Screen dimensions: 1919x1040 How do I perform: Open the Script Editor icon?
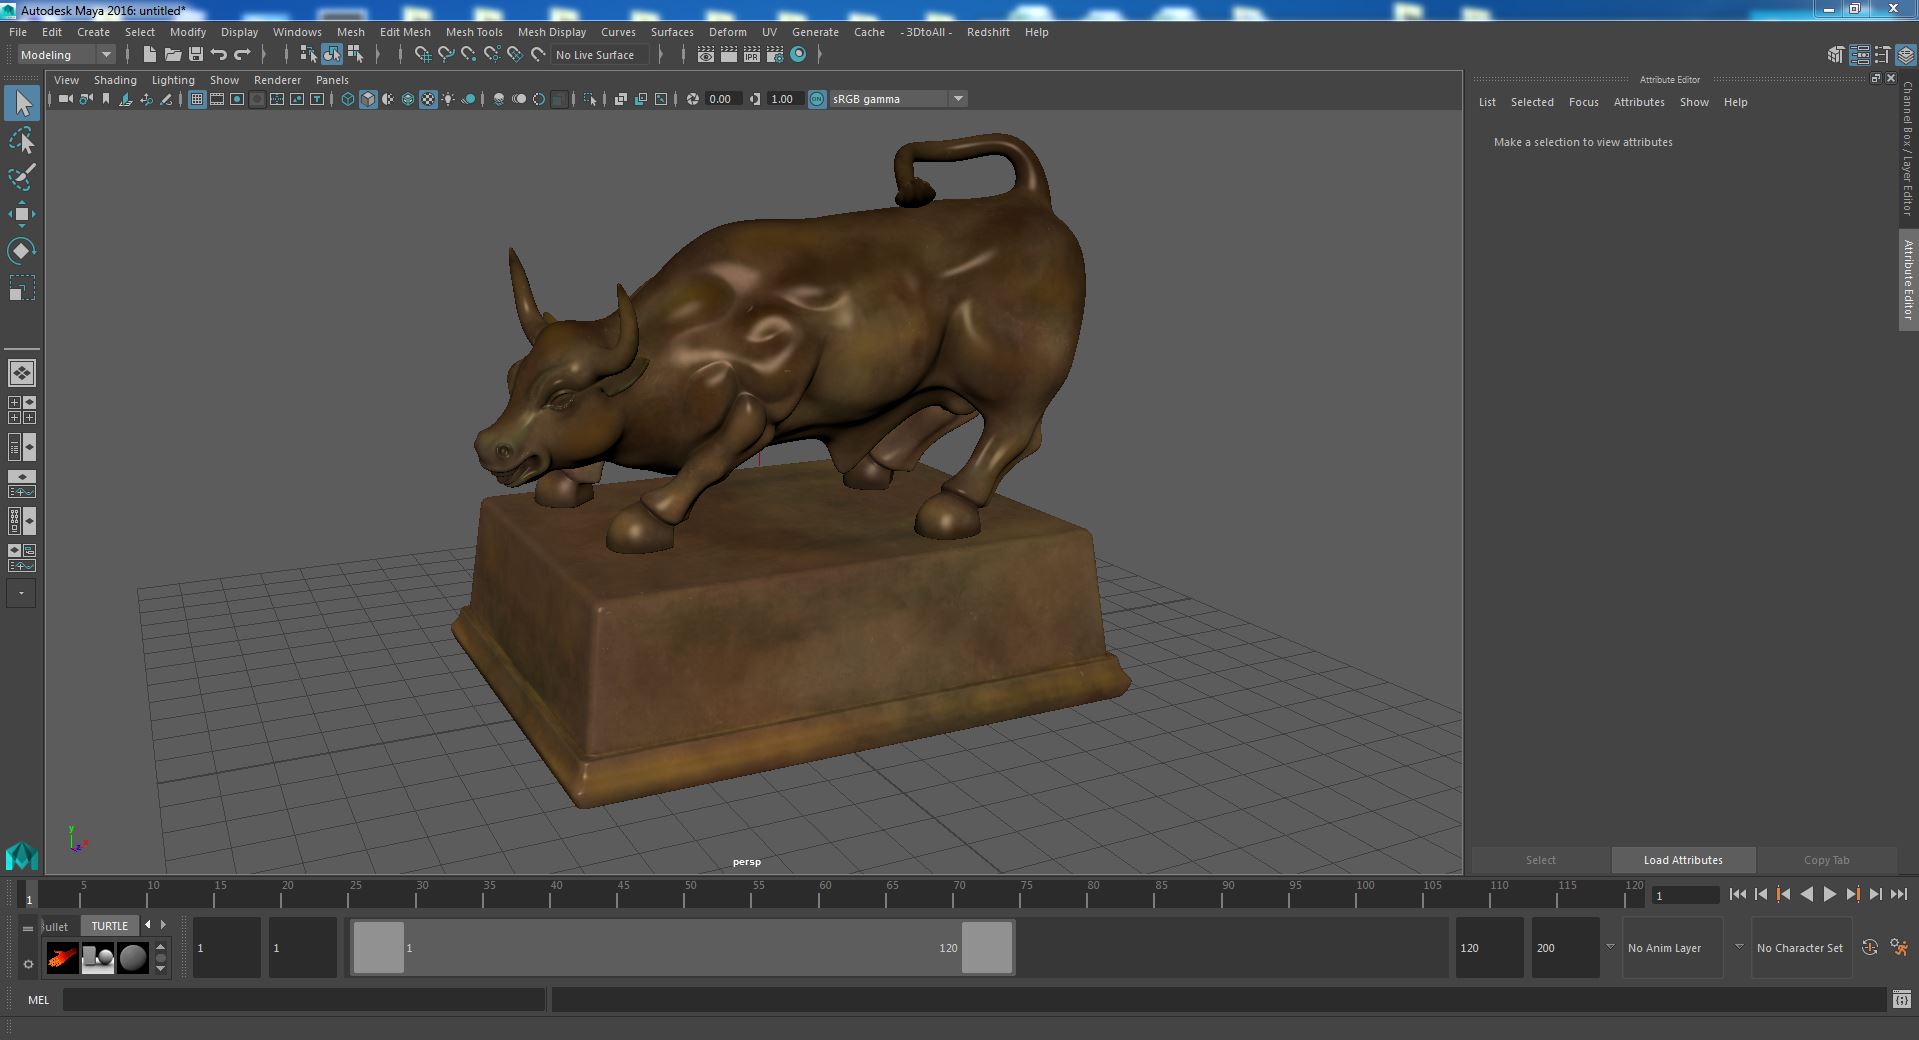1901,999
